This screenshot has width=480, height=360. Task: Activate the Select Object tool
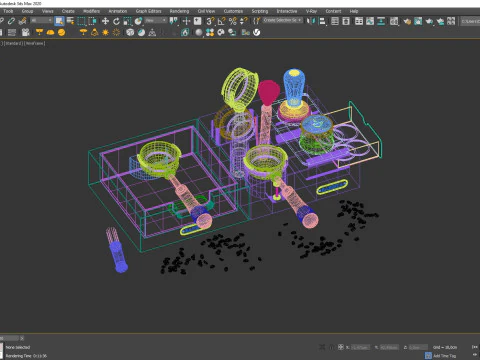59,21
